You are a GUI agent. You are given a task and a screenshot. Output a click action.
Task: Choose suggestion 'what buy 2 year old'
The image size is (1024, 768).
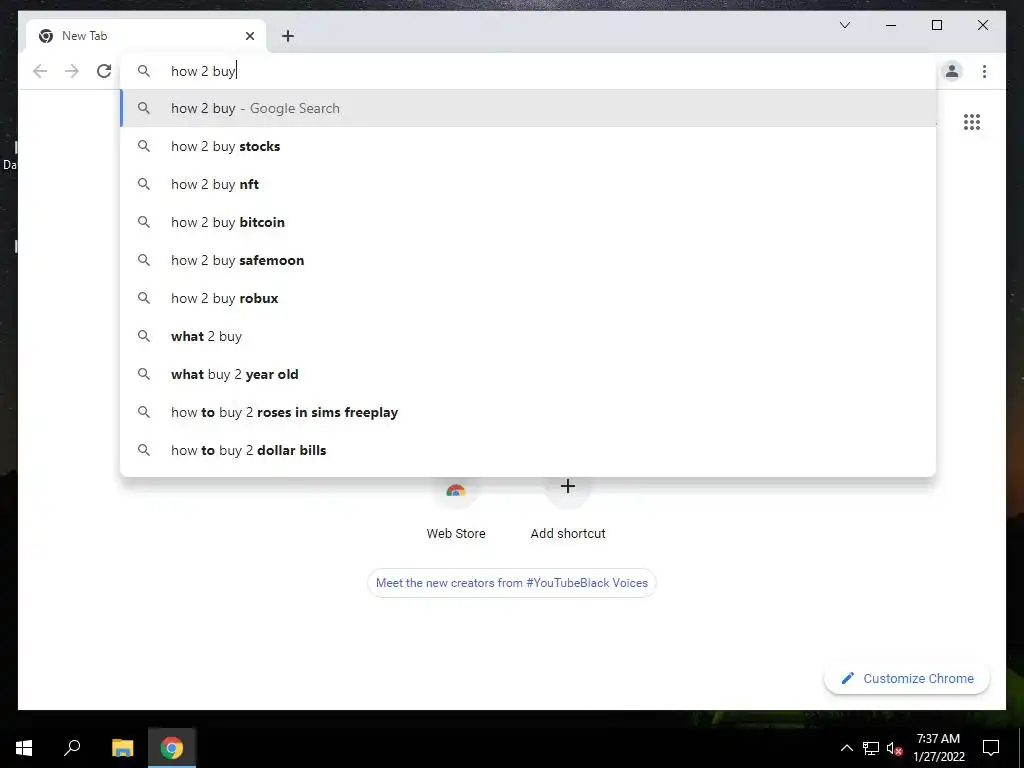tap(528, 374)
